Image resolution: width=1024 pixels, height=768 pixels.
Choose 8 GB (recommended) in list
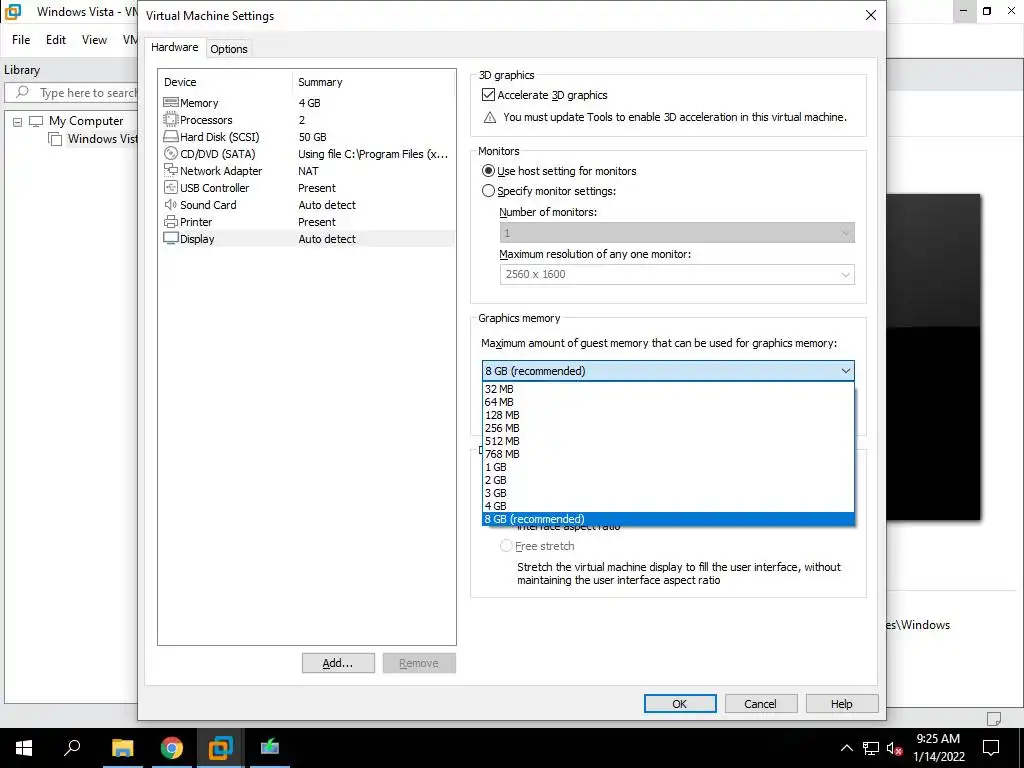pyautogui.click(x=668, y=519)
